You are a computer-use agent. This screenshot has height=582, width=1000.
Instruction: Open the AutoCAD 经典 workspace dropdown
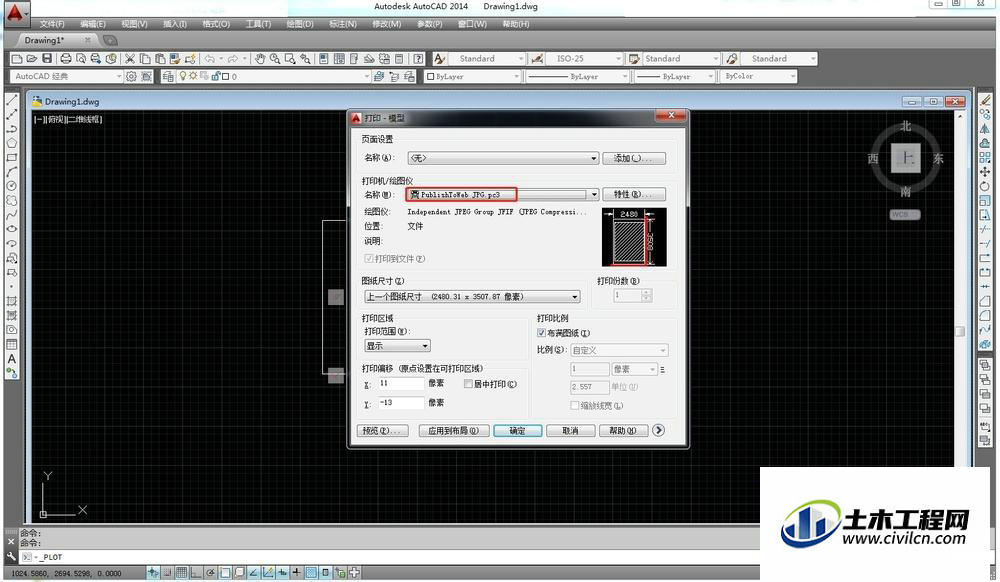coord(66,76)
